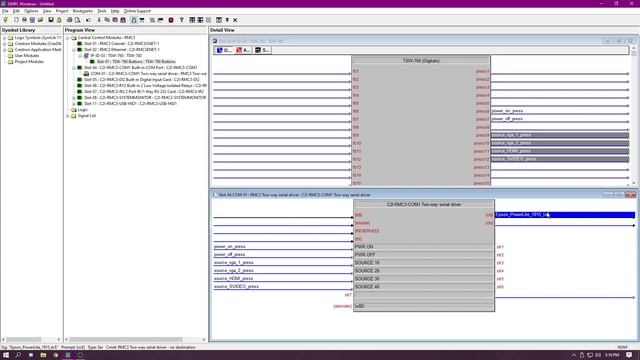Viewport: 640px width, 360px height.
Task: Expand the Slot-08 SYSTEMMONITOR node
Action: [x=74, y=98]
